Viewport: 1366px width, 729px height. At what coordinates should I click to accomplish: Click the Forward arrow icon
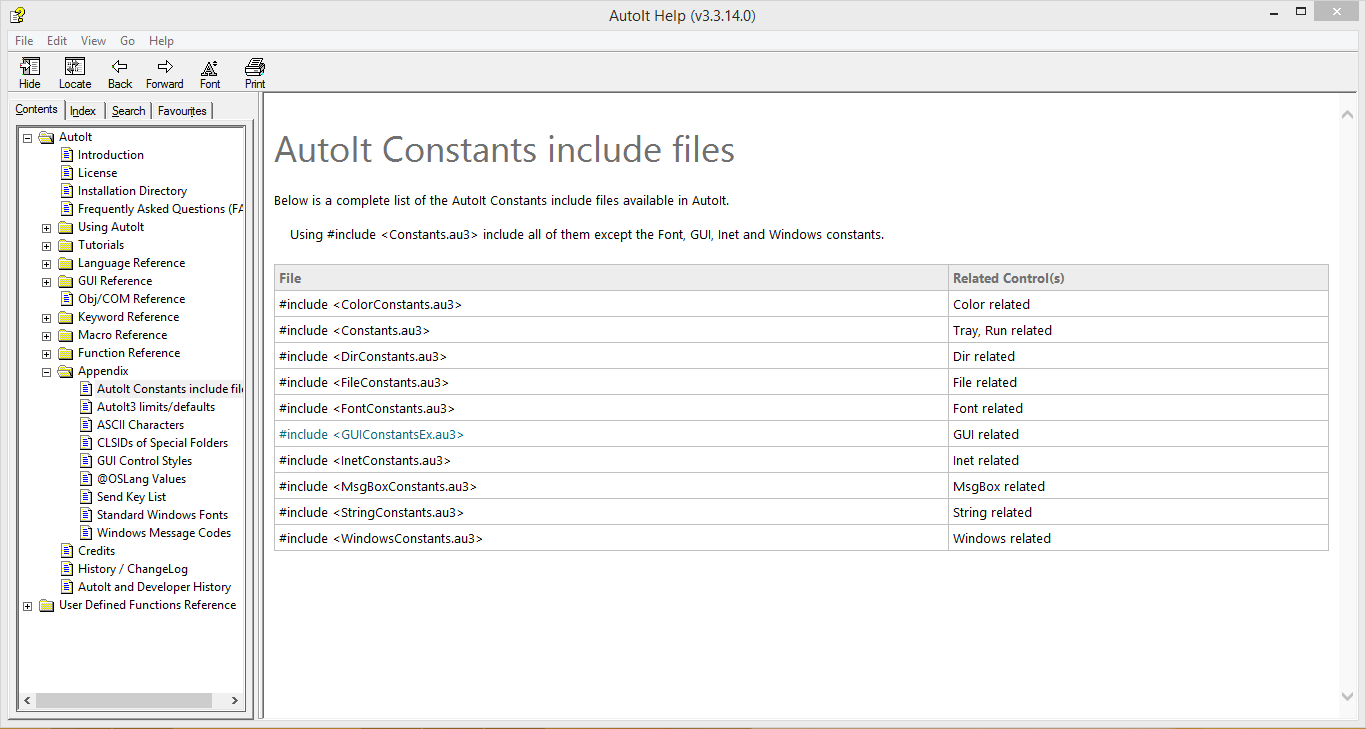click(x=165, y=67)
